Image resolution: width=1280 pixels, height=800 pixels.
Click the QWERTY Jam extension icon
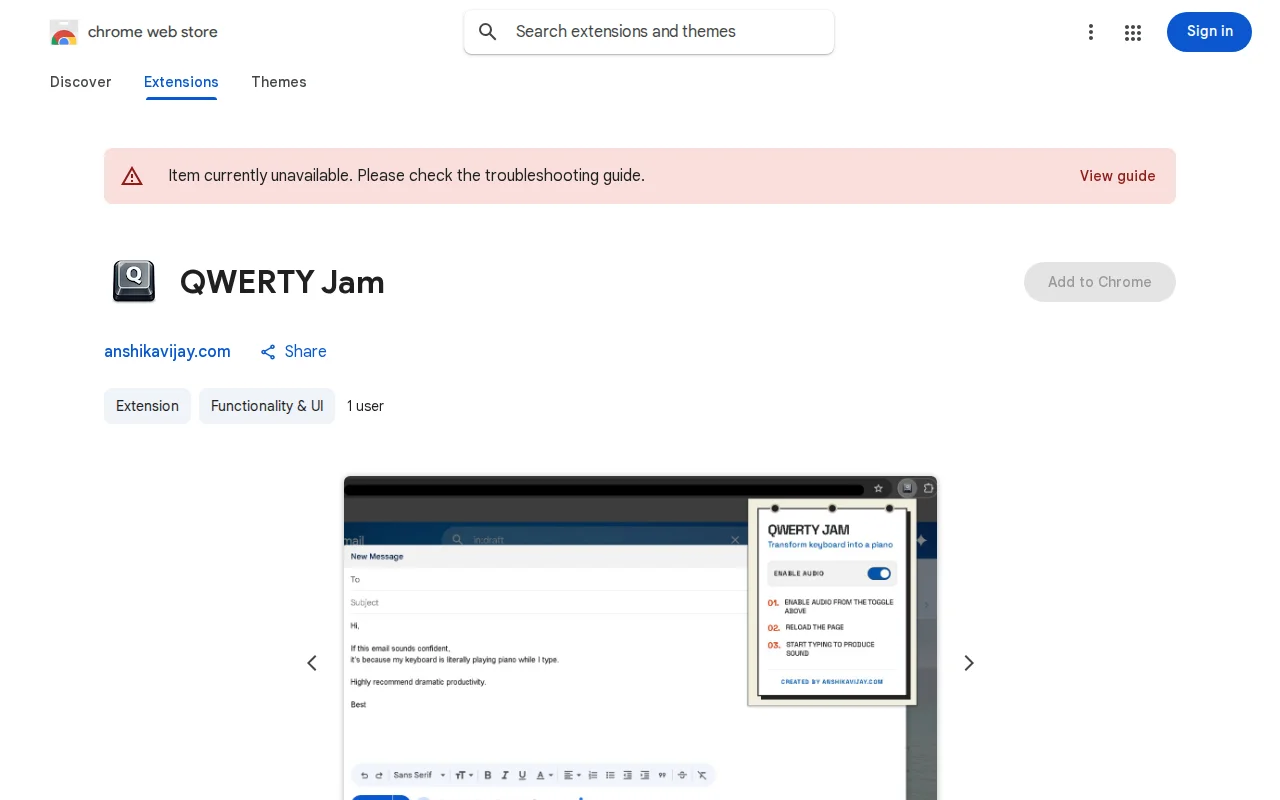click(134, 282)
